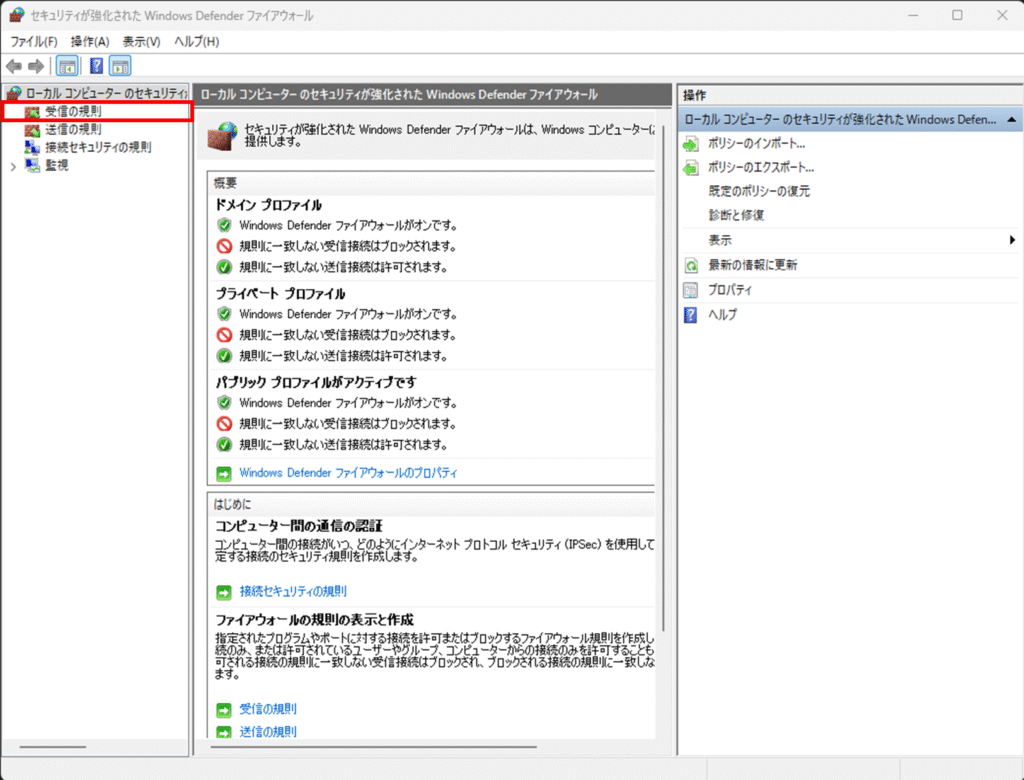Click プロパティ action in the actions pane
Image resolution: width=1024 pixels, height=780 pixels.
[x=730, y=290]
